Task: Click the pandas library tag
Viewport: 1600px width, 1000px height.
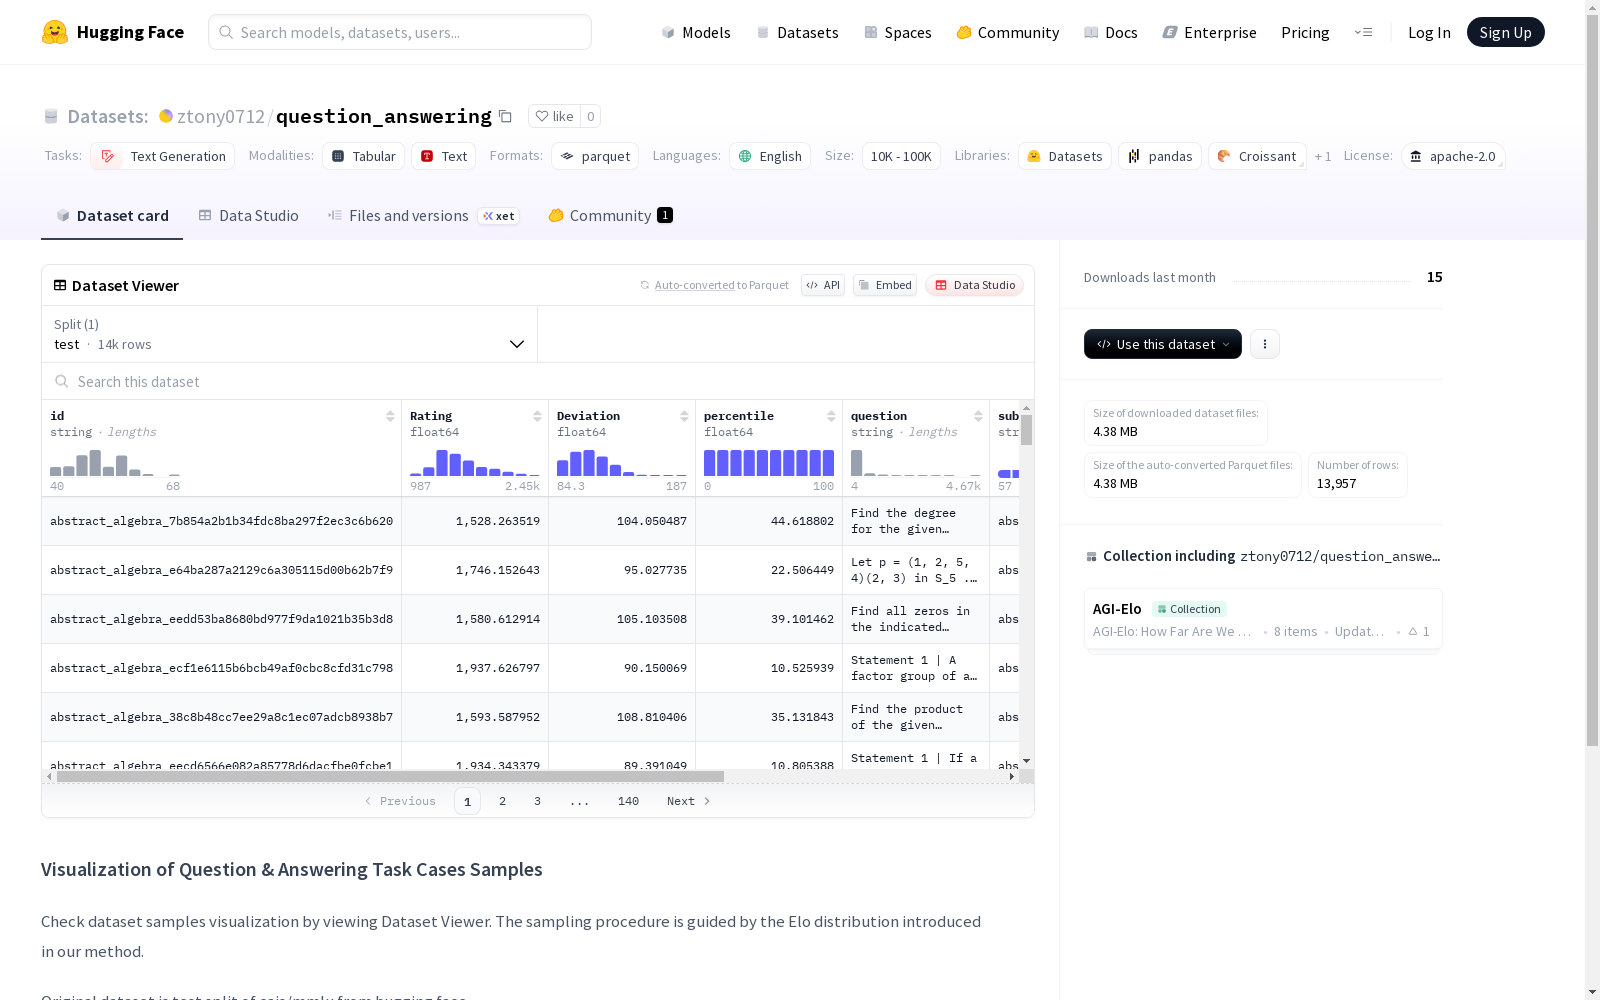Action: [x=1160, y=156]
